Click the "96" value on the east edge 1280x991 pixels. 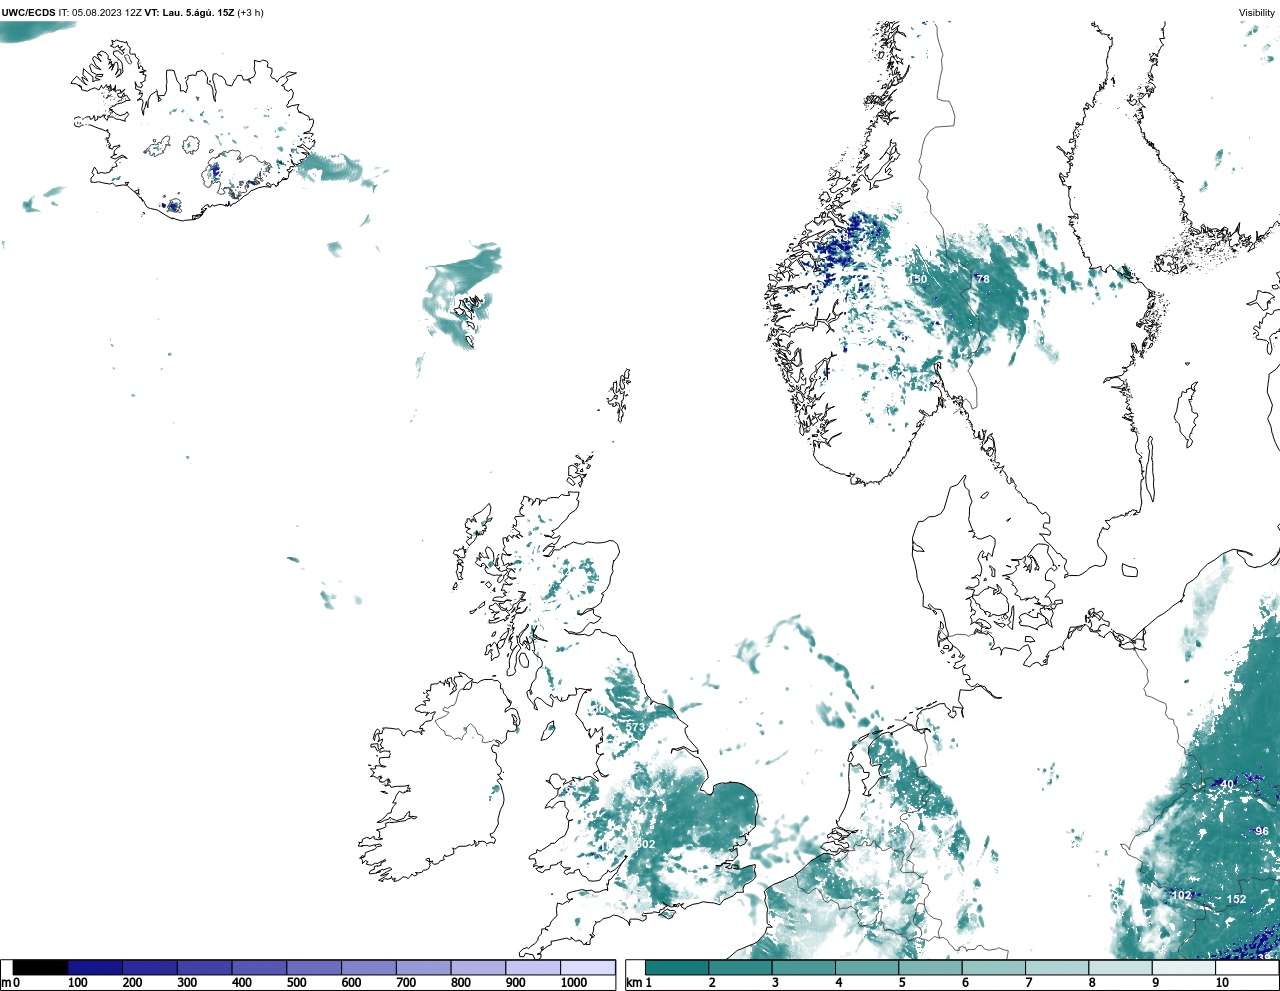[1262, 832]
